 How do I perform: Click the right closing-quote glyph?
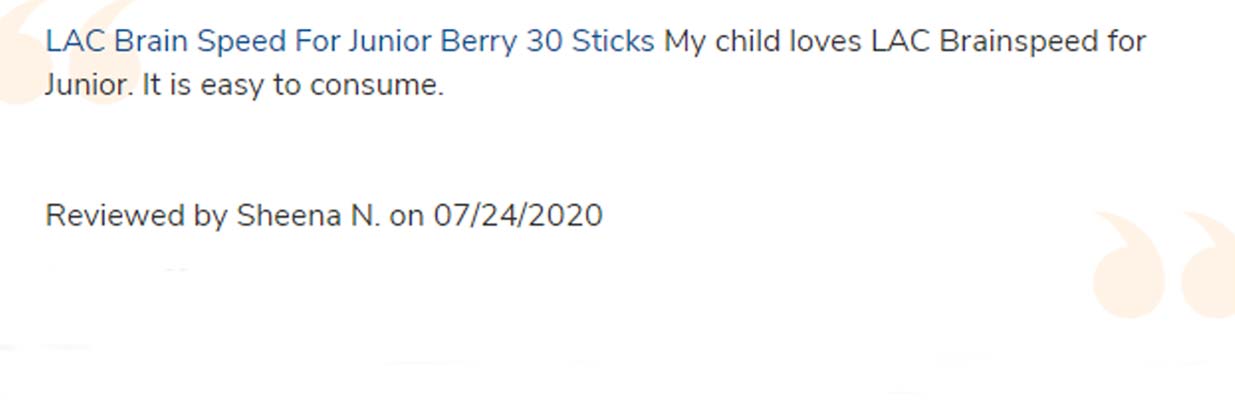tap(1208, 265)
